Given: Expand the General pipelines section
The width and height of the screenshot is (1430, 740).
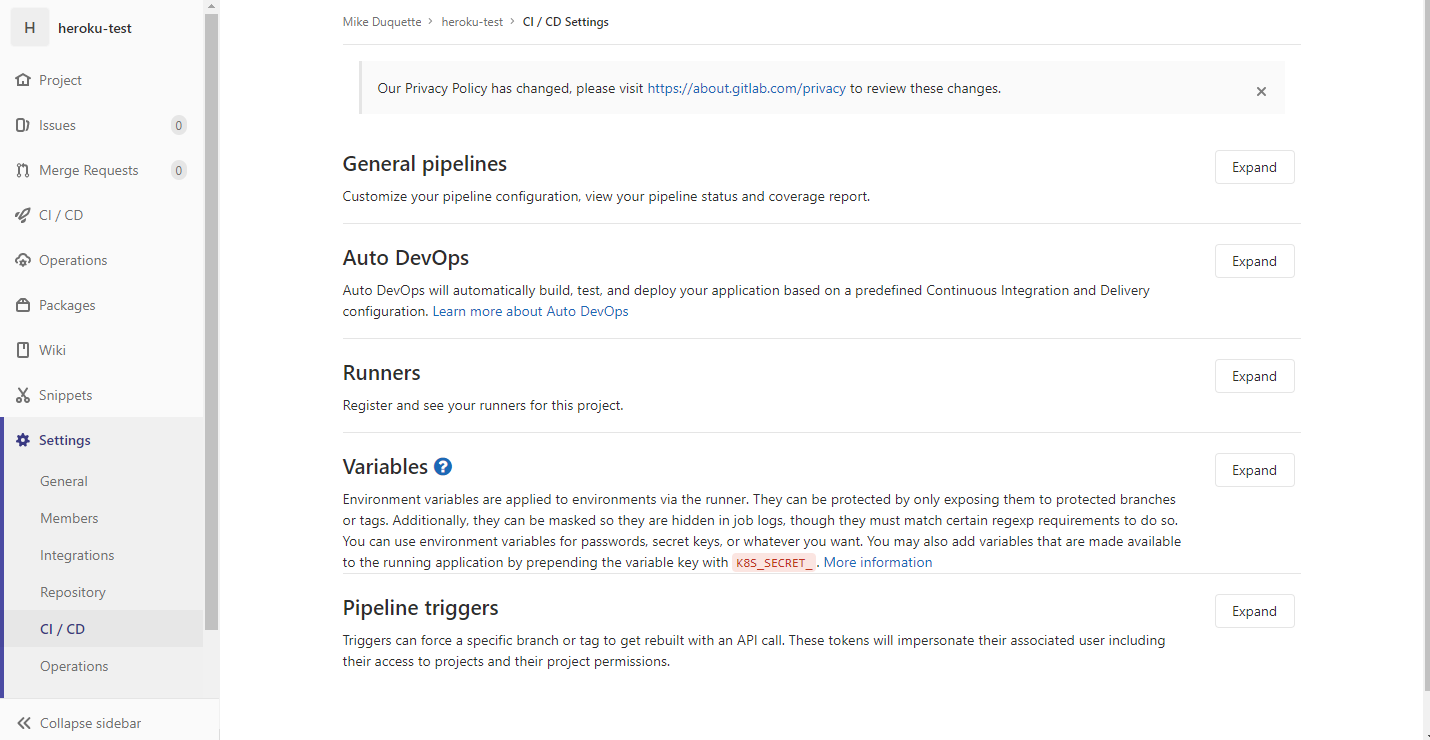Looking at the screenshot, I should point(1254,167).
